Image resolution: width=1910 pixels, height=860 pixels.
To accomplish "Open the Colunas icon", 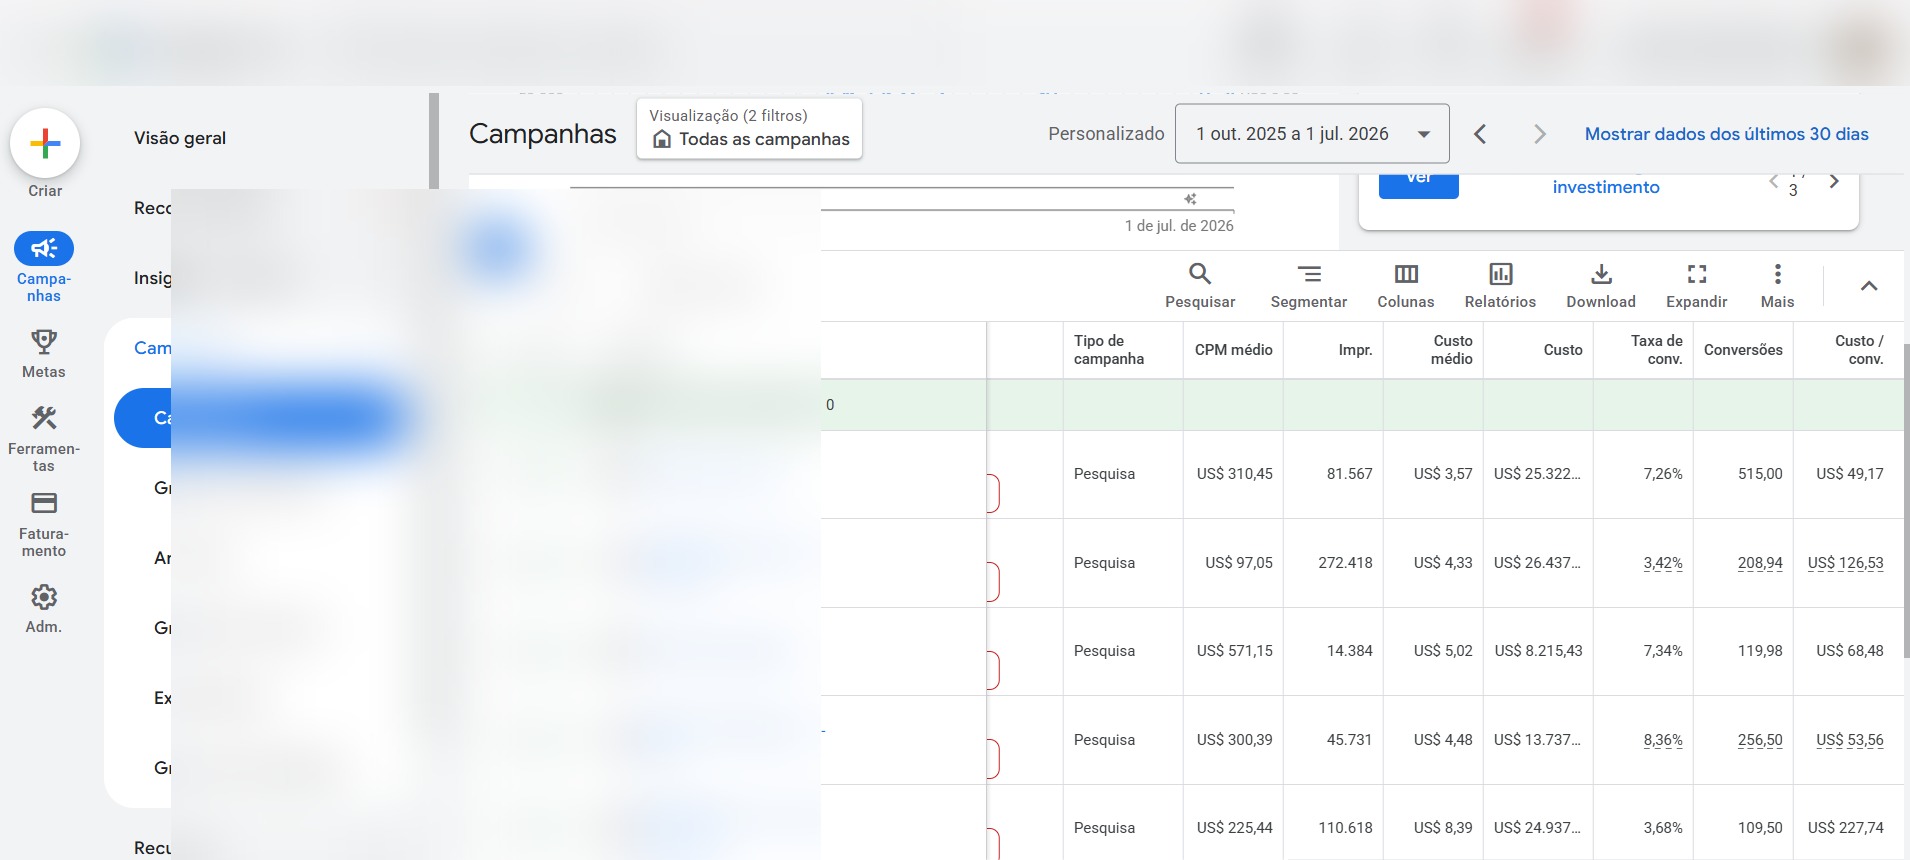I will [x=1406, y=274].
